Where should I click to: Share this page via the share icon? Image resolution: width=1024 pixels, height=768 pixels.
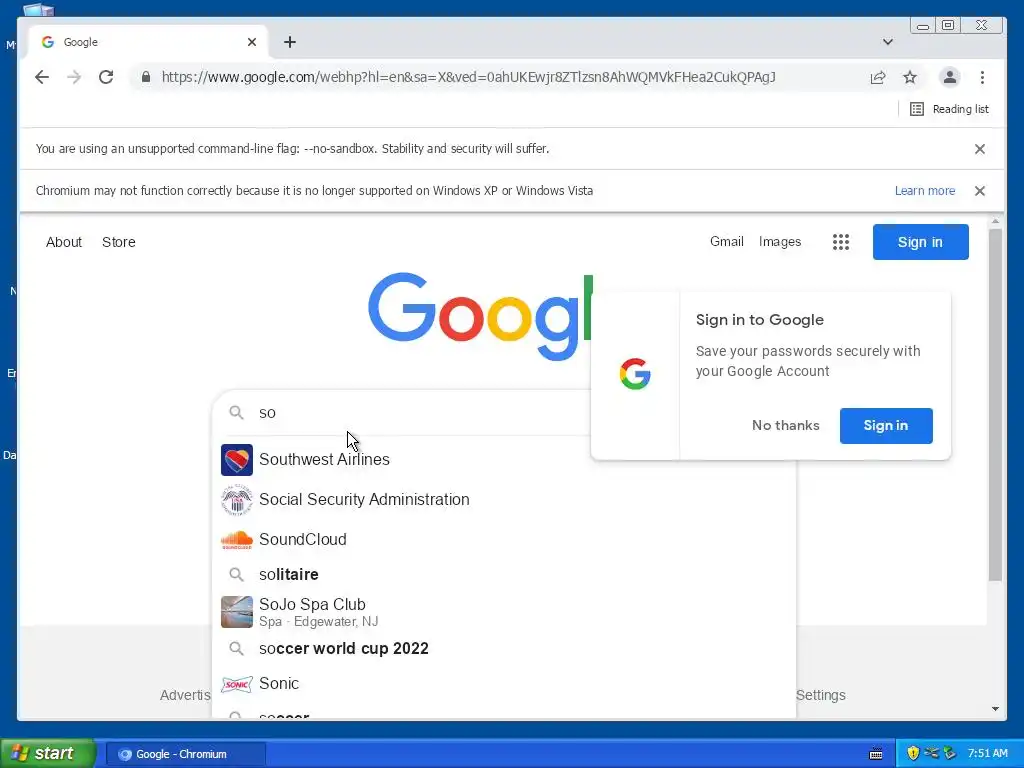(878, 77)
